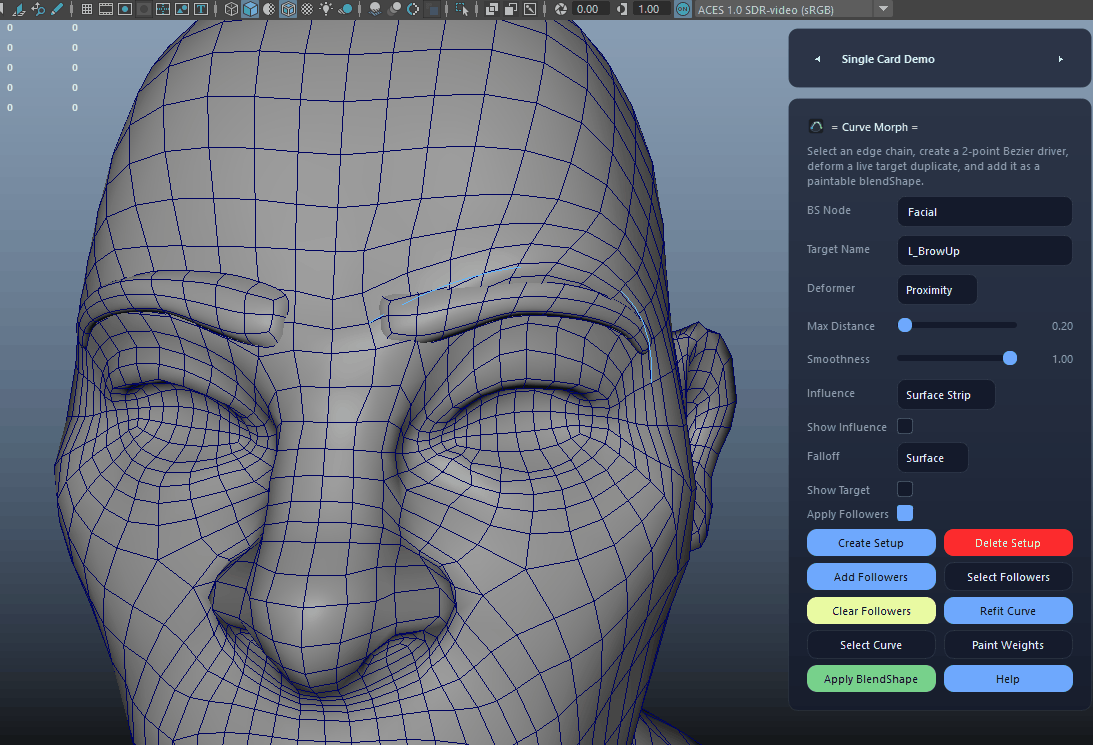Toggle depth of field icon
This screenshot has width=1093, height=745.
(x=433, y=9)
